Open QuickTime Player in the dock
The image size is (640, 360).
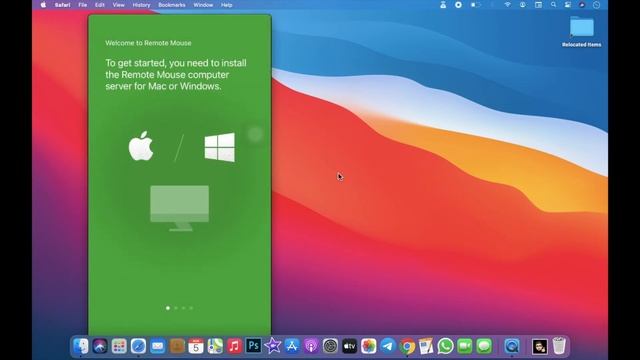tap(512, 346)
